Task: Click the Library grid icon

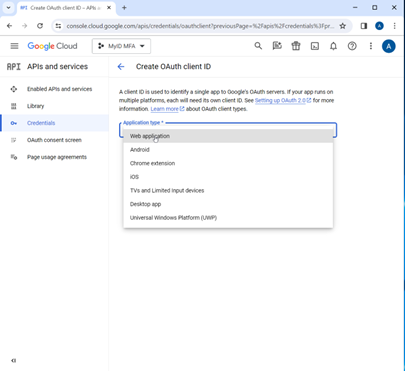Action: pos(14,106)
